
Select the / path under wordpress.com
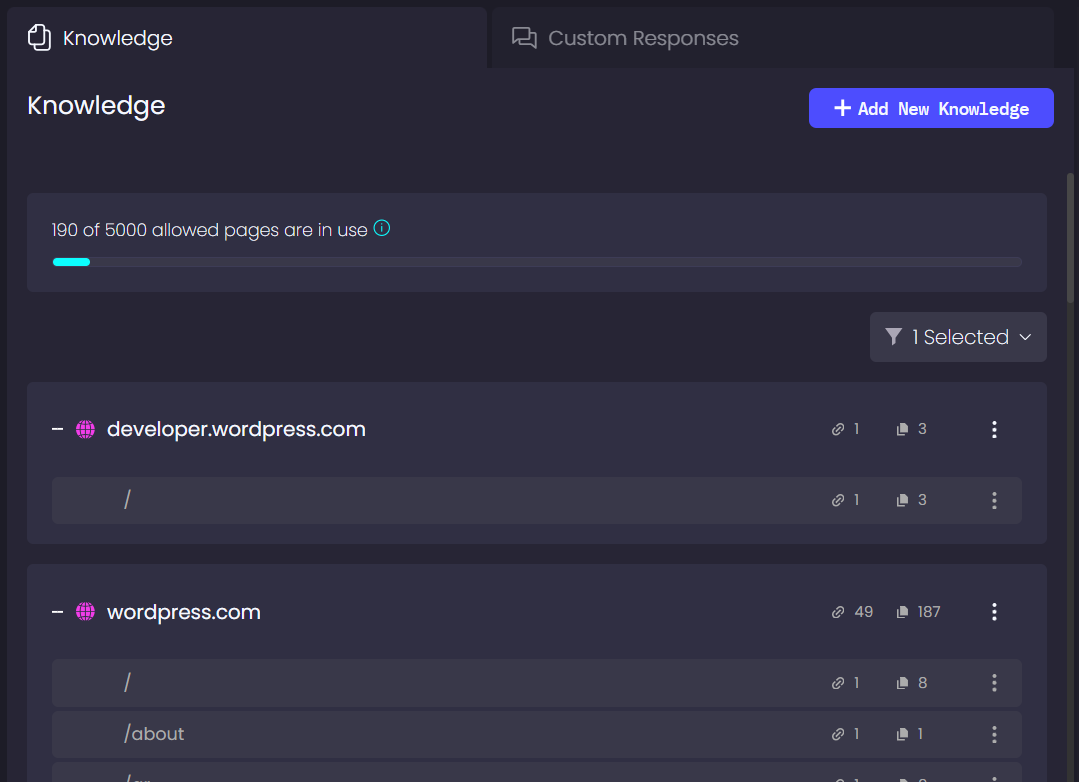point(127,683)
